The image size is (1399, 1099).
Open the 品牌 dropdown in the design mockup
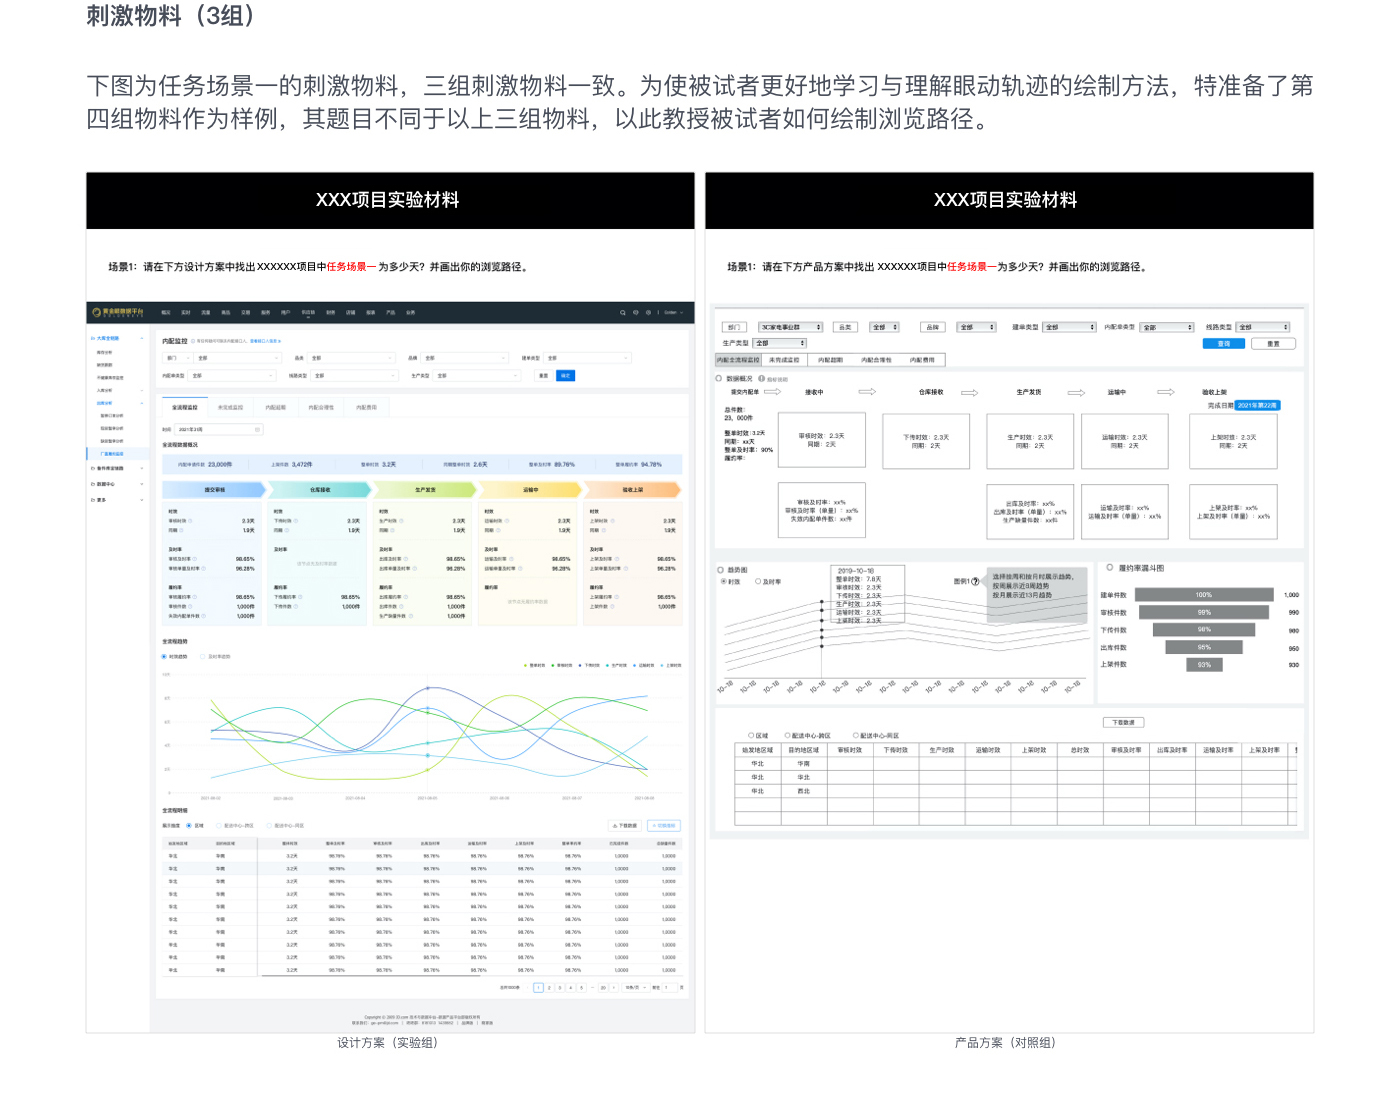(464, 358)
